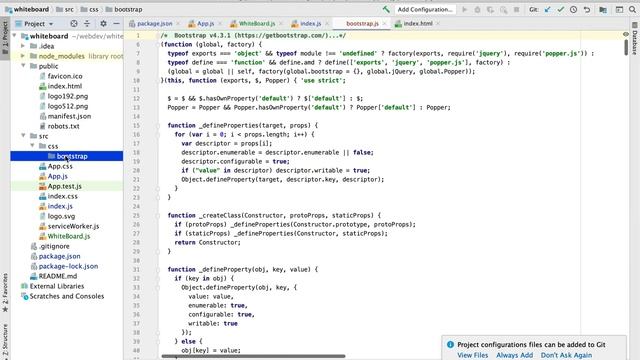Screen dimensions: 640x360
Task: Click Always Add in Git notification
Action: 514,355
